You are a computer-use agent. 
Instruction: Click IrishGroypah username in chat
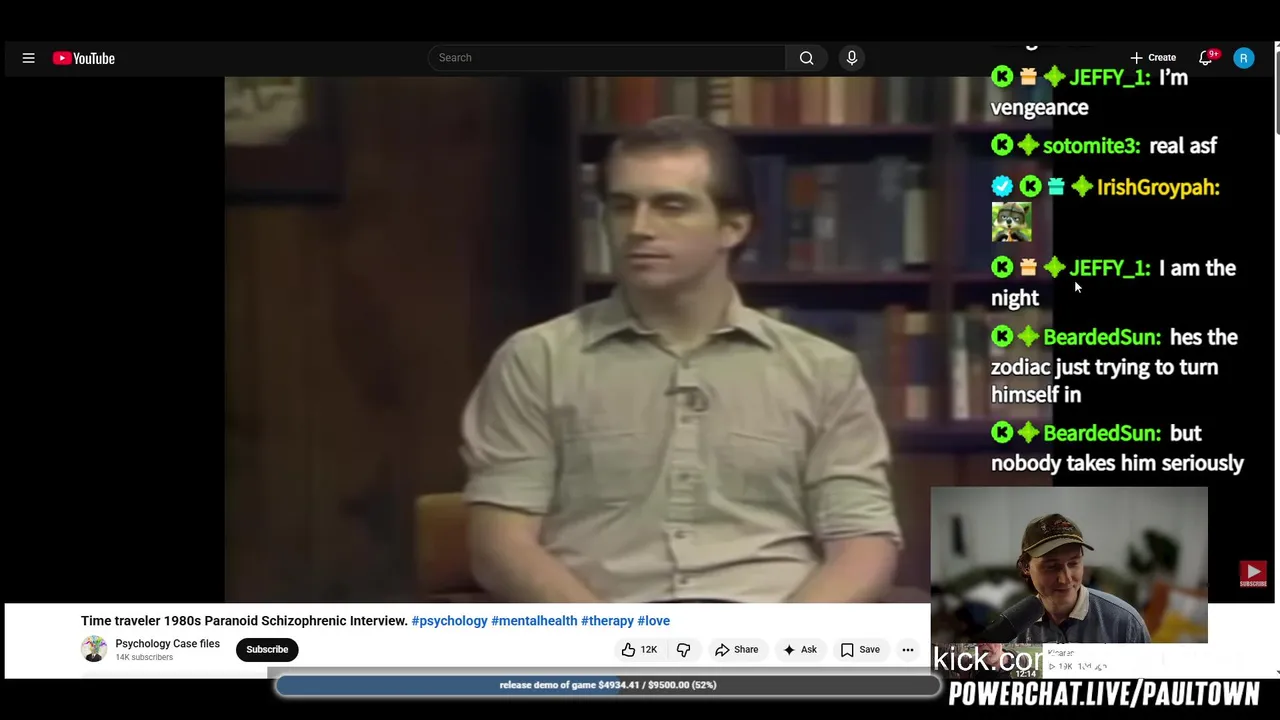[x=1158, y=187]
